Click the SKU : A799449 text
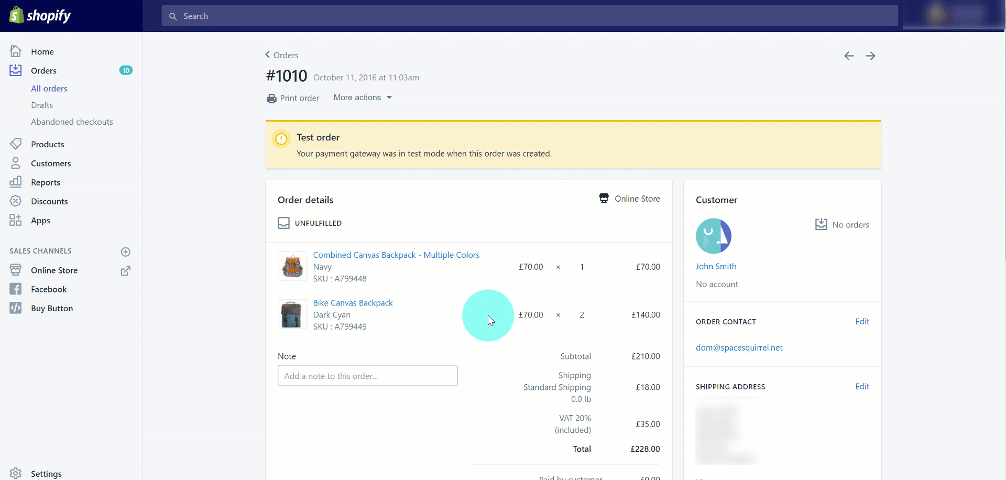Image resolution: width=1006 pixels, height=480 pixels. (339, 327)
